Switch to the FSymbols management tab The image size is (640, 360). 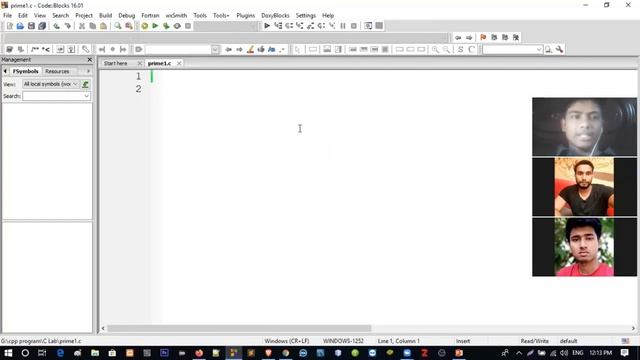25,71
